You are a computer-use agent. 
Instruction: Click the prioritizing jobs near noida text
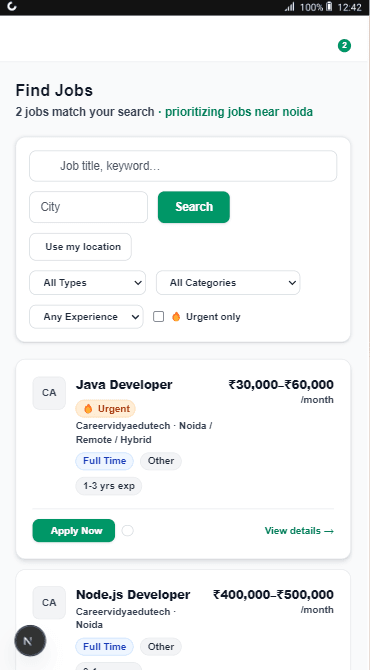pyautogui.click(x=239, y=112)
